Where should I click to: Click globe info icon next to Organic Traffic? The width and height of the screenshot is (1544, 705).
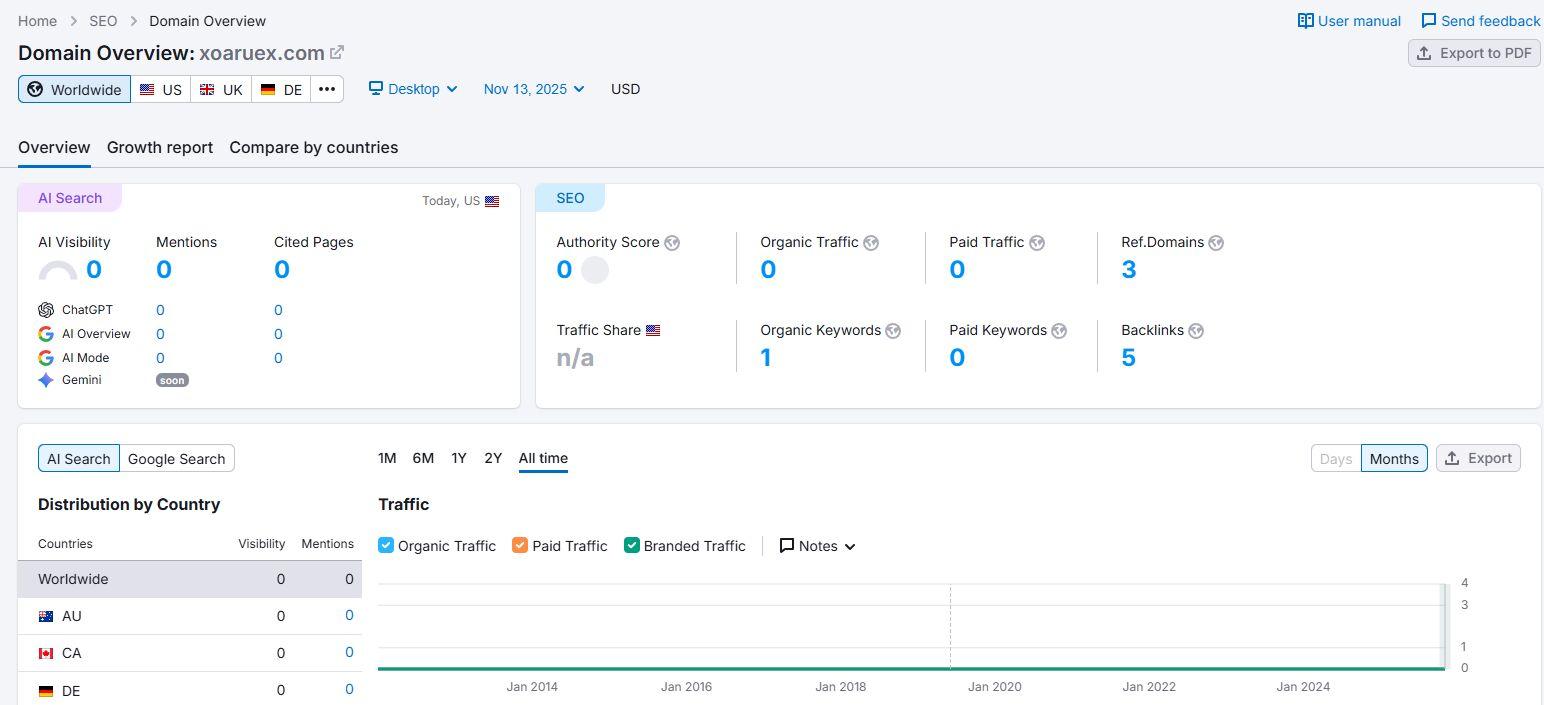(x=871, y=243)
